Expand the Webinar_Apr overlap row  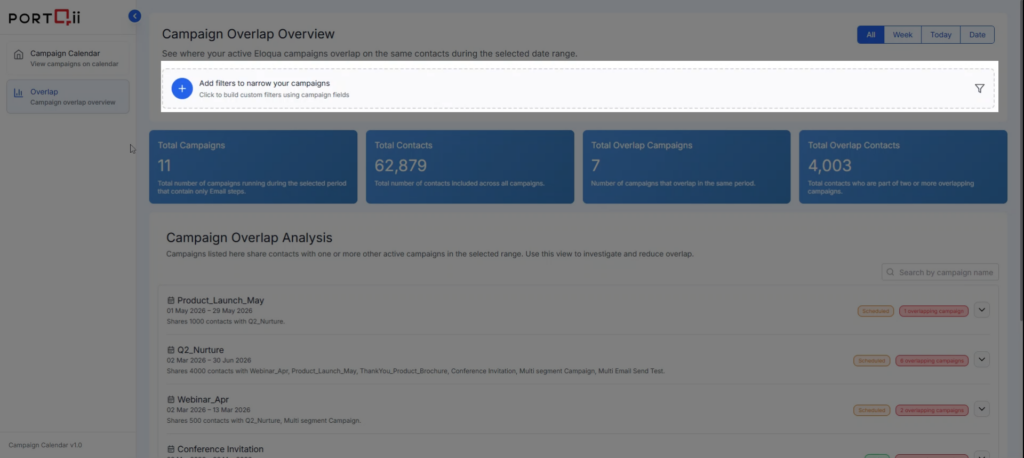coord(981,409)
